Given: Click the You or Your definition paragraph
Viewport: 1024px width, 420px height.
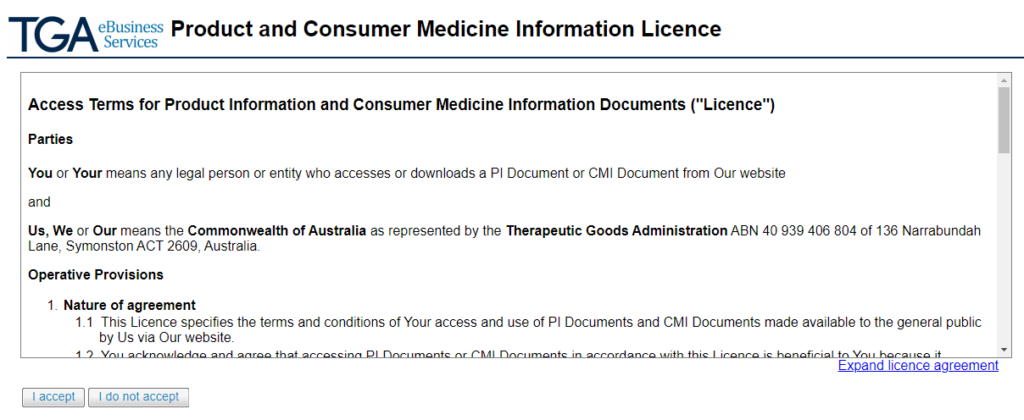Looking at the screenshot, I should tap(406, 173).
